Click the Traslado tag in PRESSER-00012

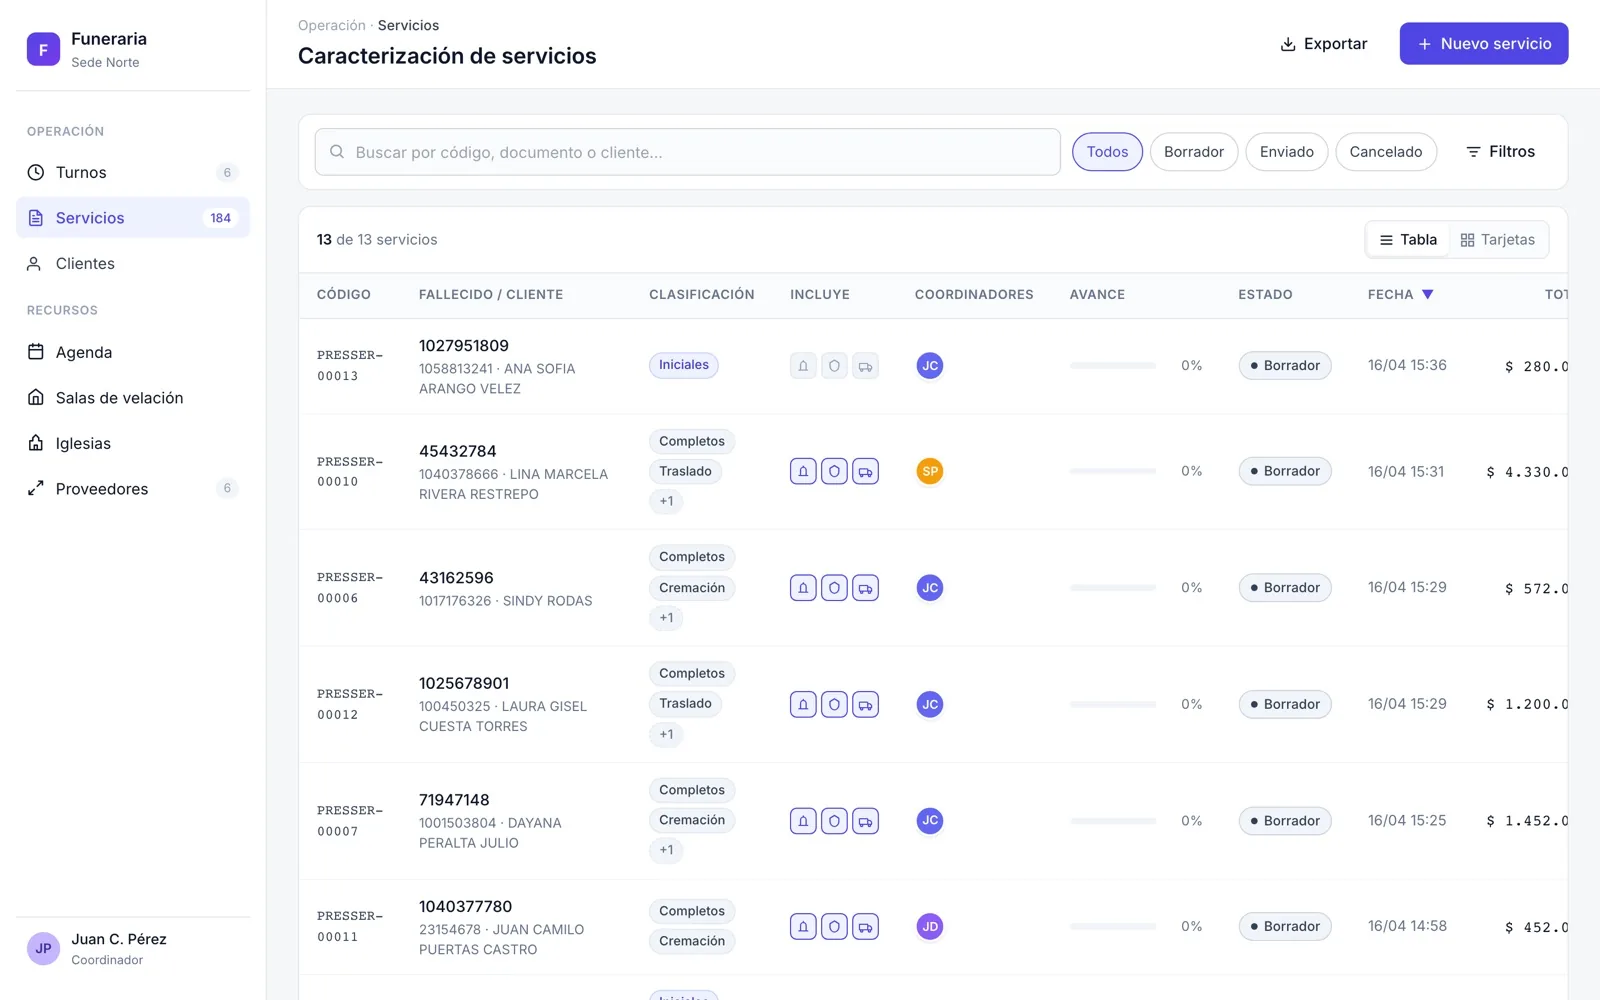pyautogui.click(x=685, y=704)
